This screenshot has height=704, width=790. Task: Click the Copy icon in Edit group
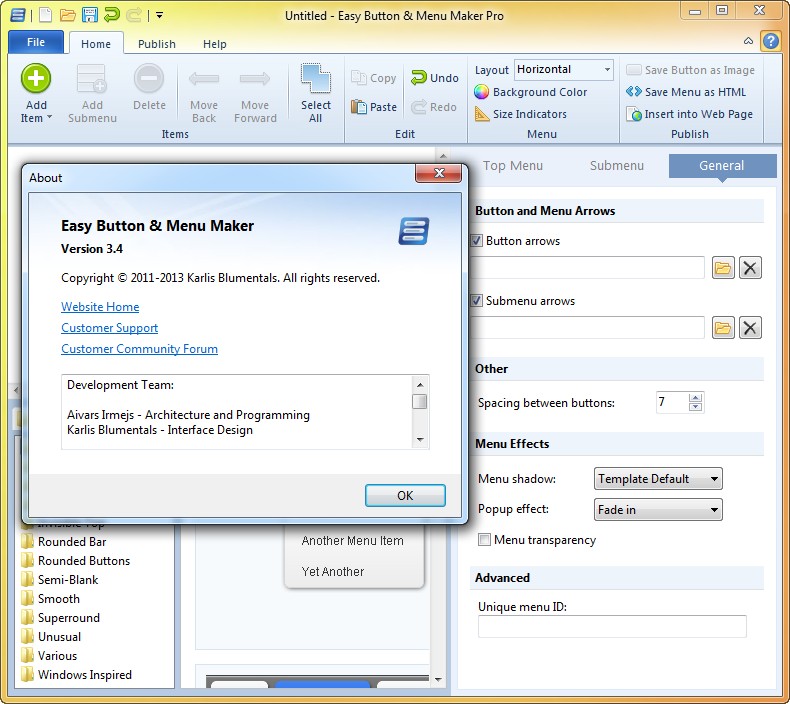[359, 78]
